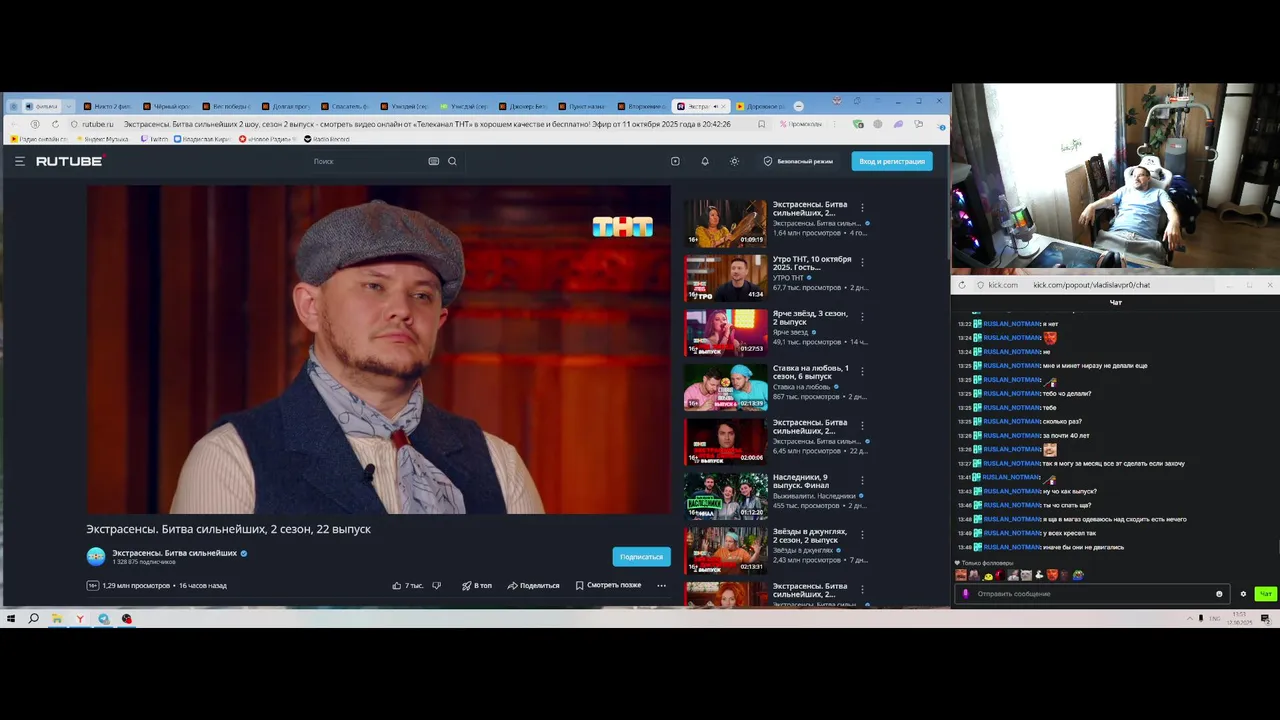Click Поделиться share button
1280x720 pixels.
pos(533,585)
